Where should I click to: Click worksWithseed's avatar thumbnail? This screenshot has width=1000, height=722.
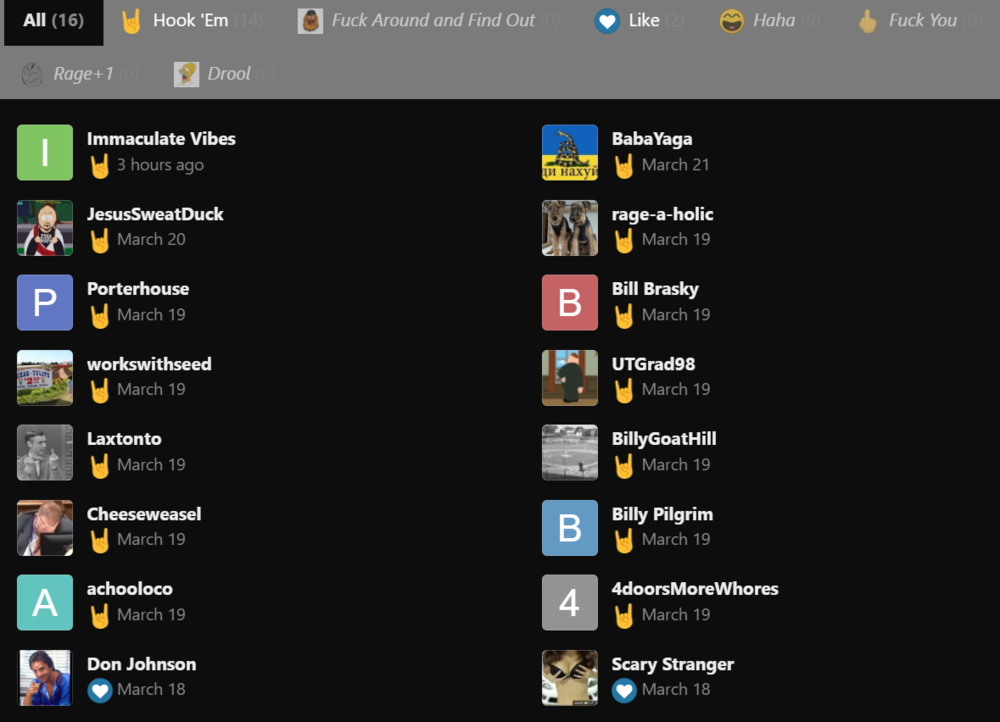tap(44, 377)
